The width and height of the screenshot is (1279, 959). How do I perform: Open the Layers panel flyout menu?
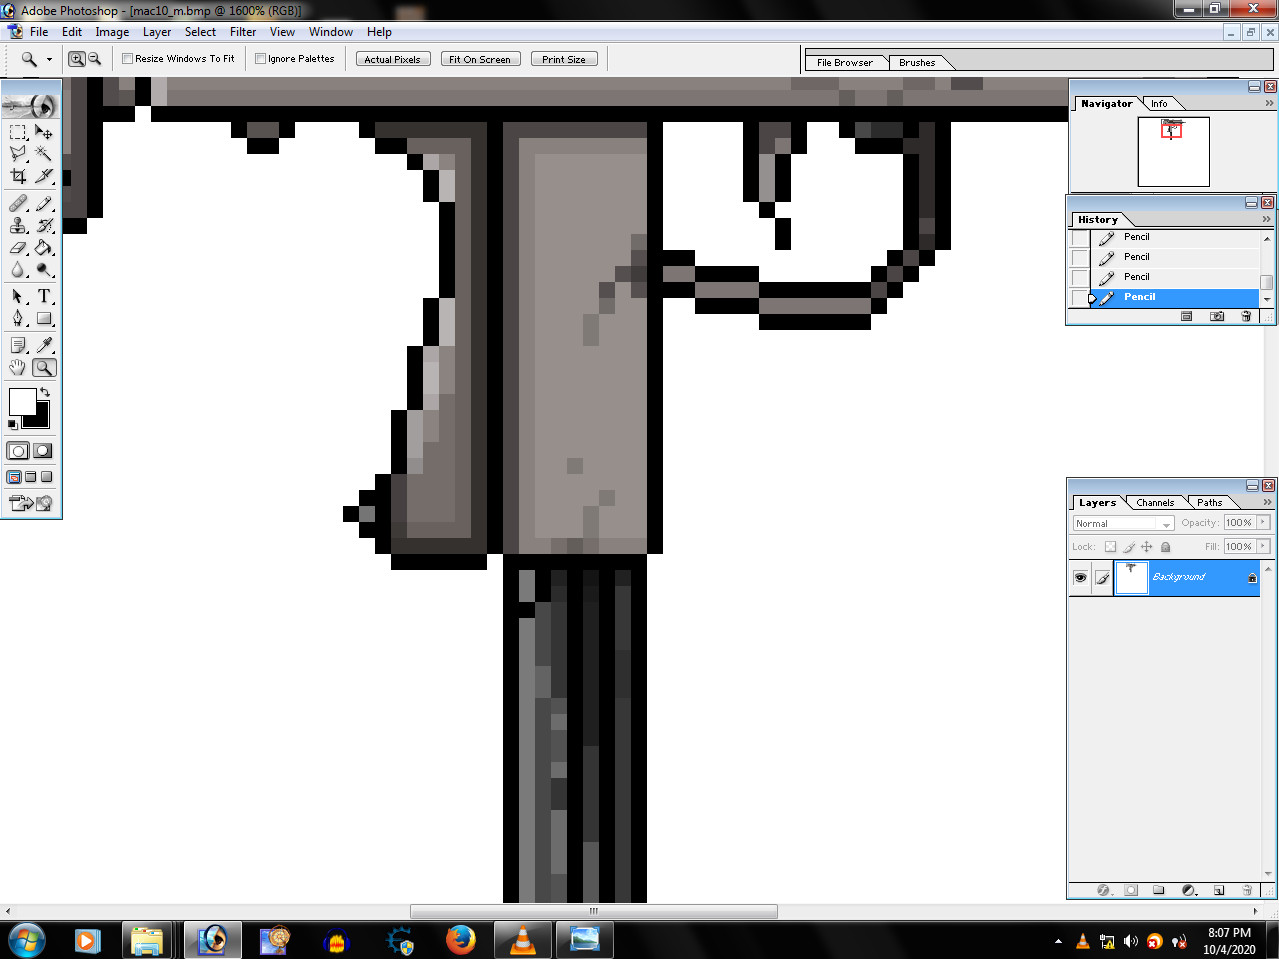pyautogui.click(x=1267, y=502)
